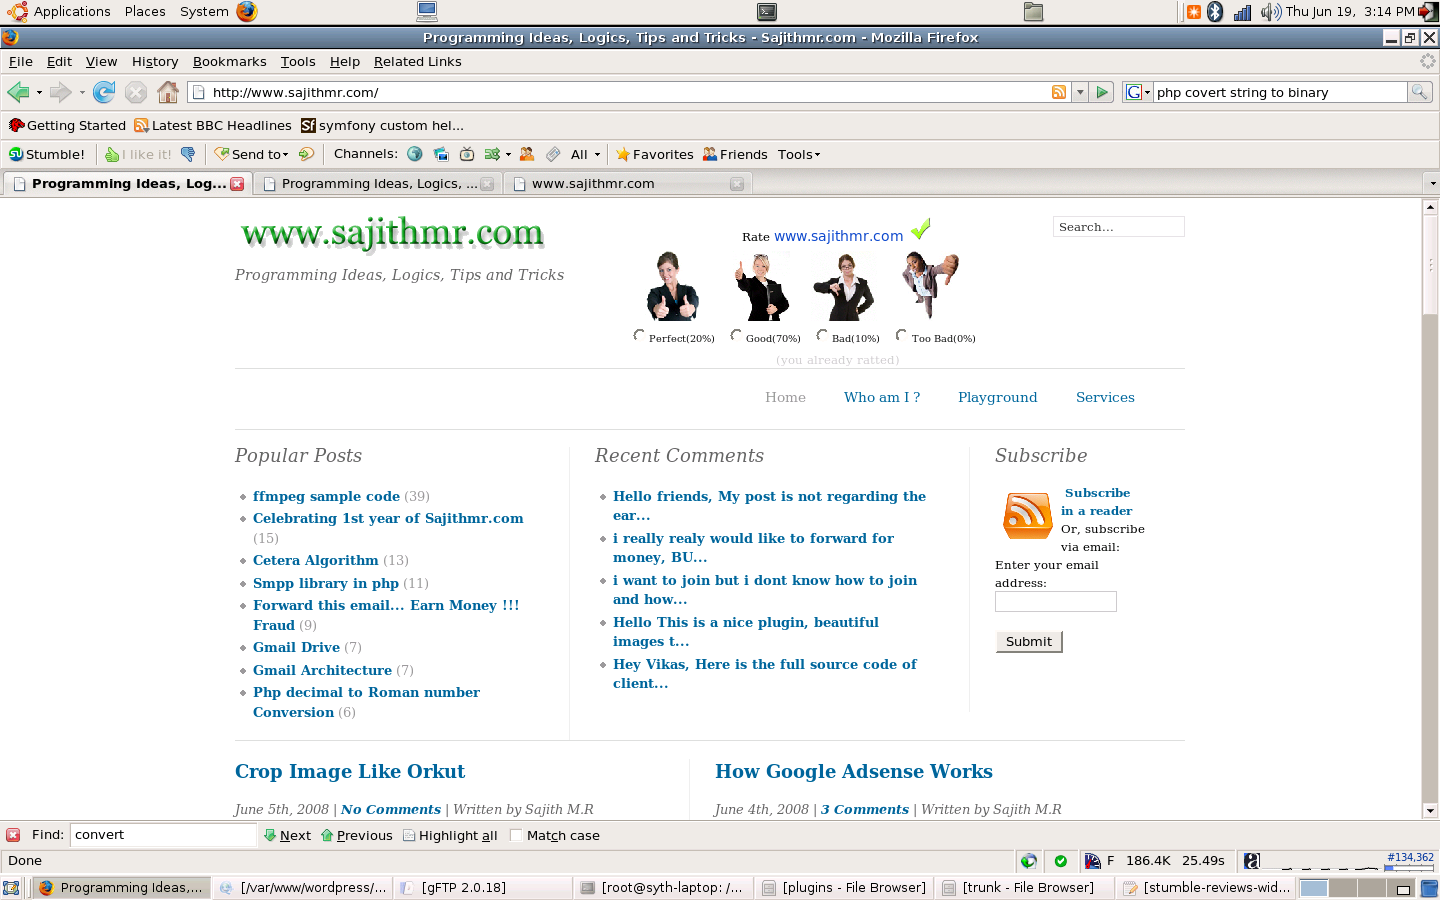Open the StumbleUpon Tools dropdown
This screenshot has height=900, width=1440.
799,154
